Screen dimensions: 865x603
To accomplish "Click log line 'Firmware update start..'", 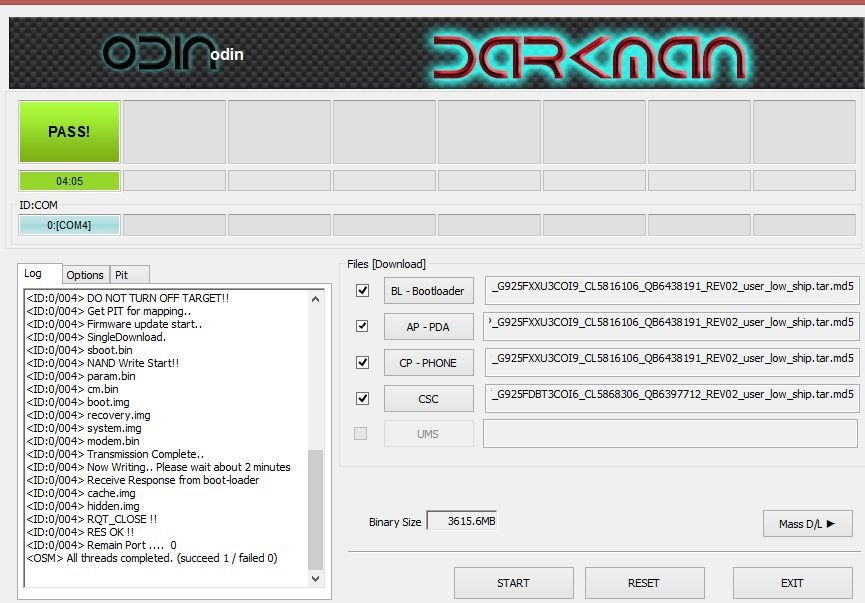I will coord(114,324).
